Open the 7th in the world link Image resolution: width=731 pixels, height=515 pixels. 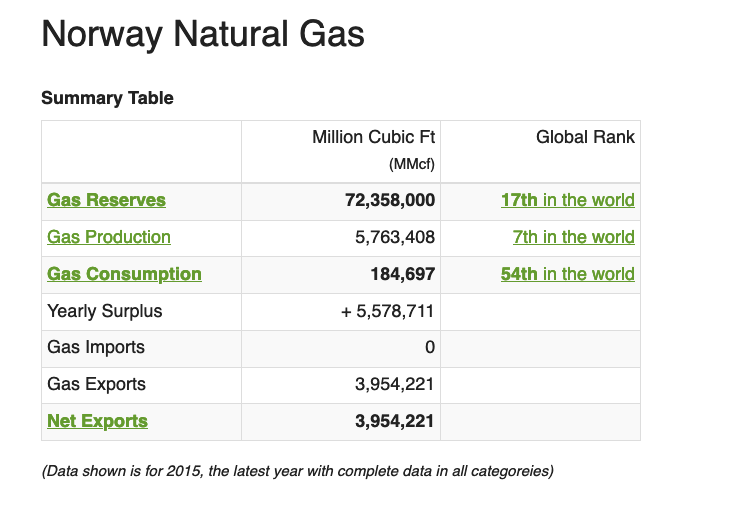click(x=573, y=237)
